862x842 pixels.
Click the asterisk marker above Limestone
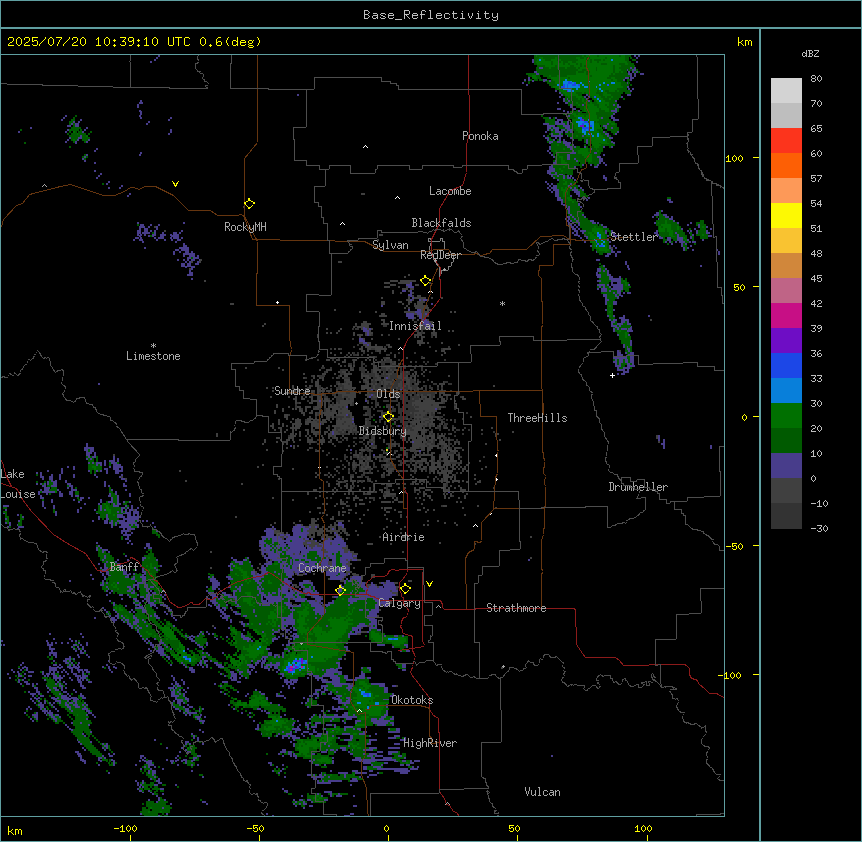[153, 346]
